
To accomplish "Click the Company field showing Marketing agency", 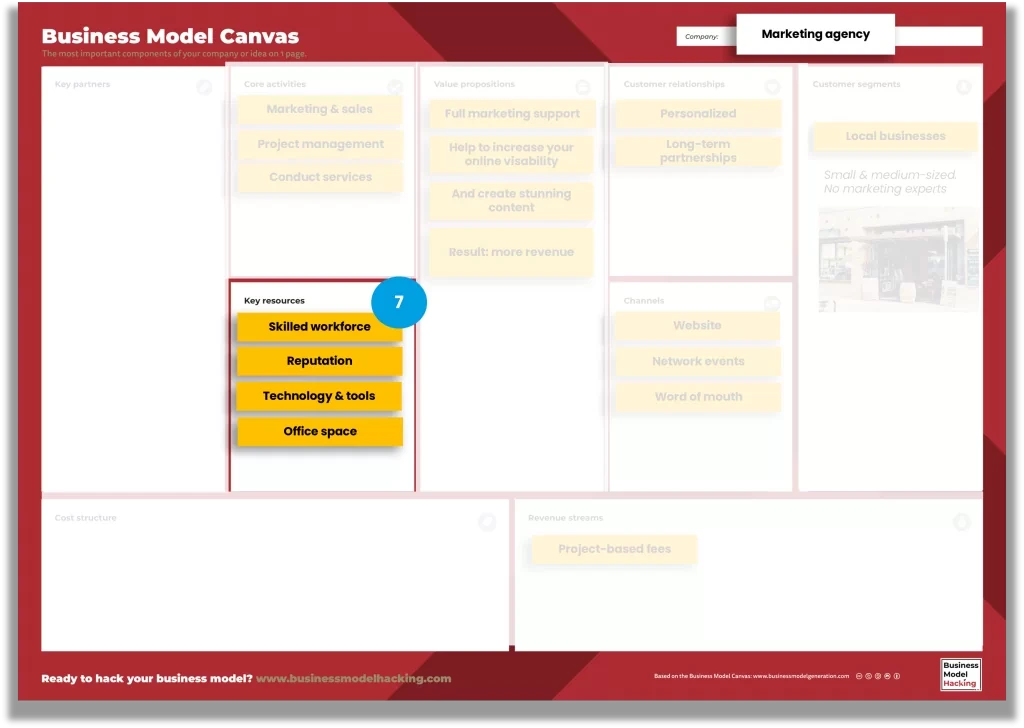I will click(x=816, y=34).
